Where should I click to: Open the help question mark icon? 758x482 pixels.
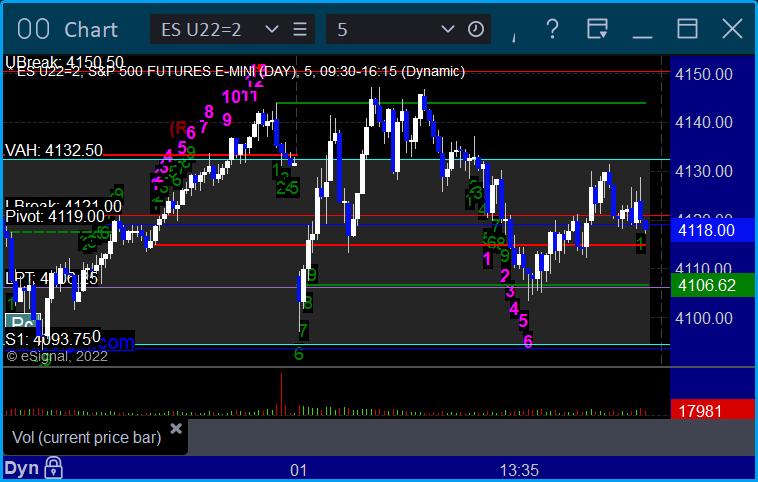point(552,29)
